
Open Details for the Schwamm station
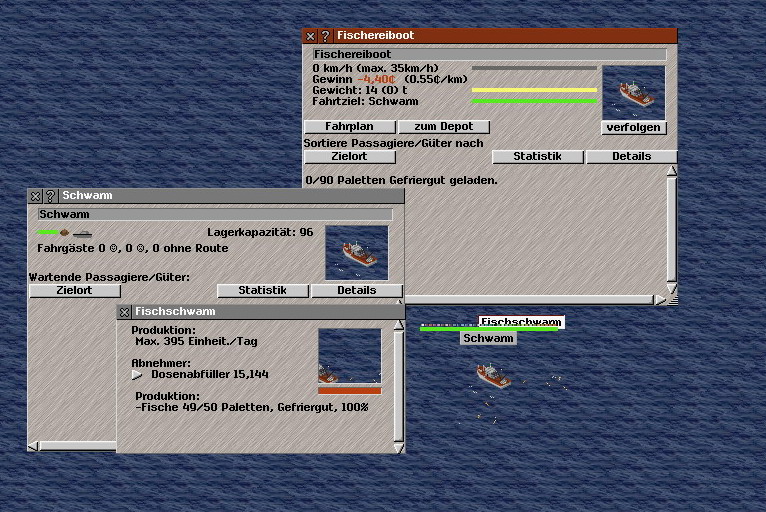356,291
